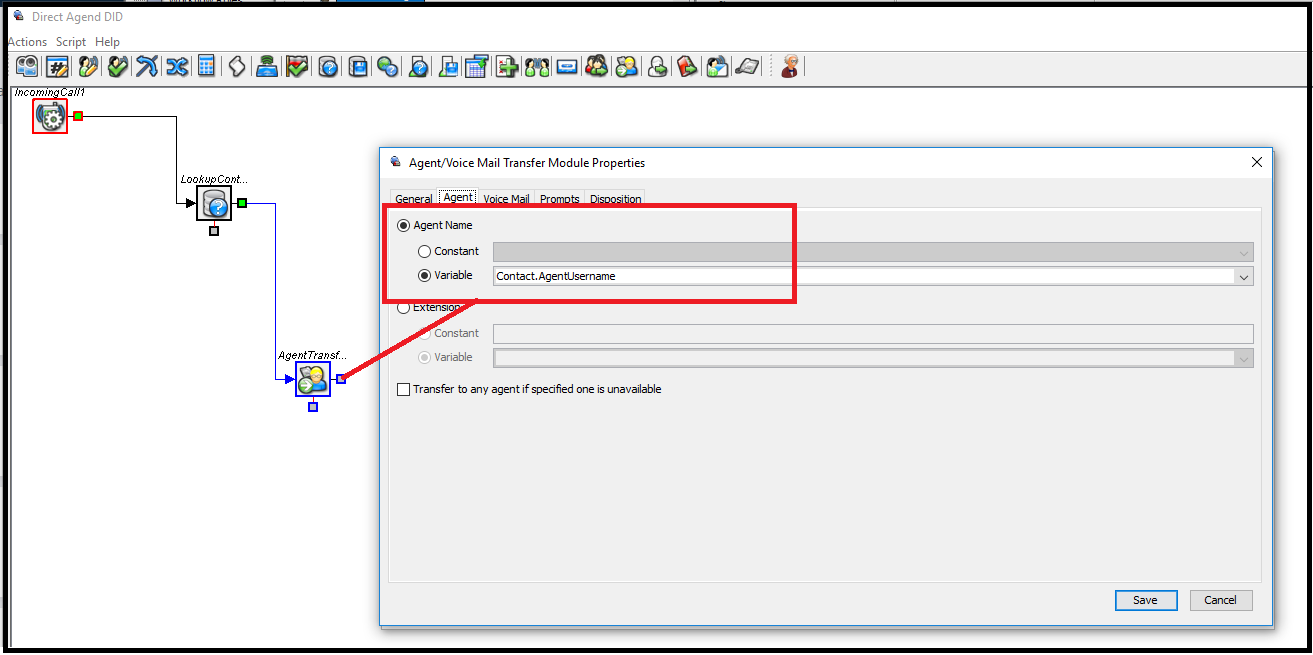Switch to the General tab
This screenshot has width=1313, height=655.
(414, 199)
